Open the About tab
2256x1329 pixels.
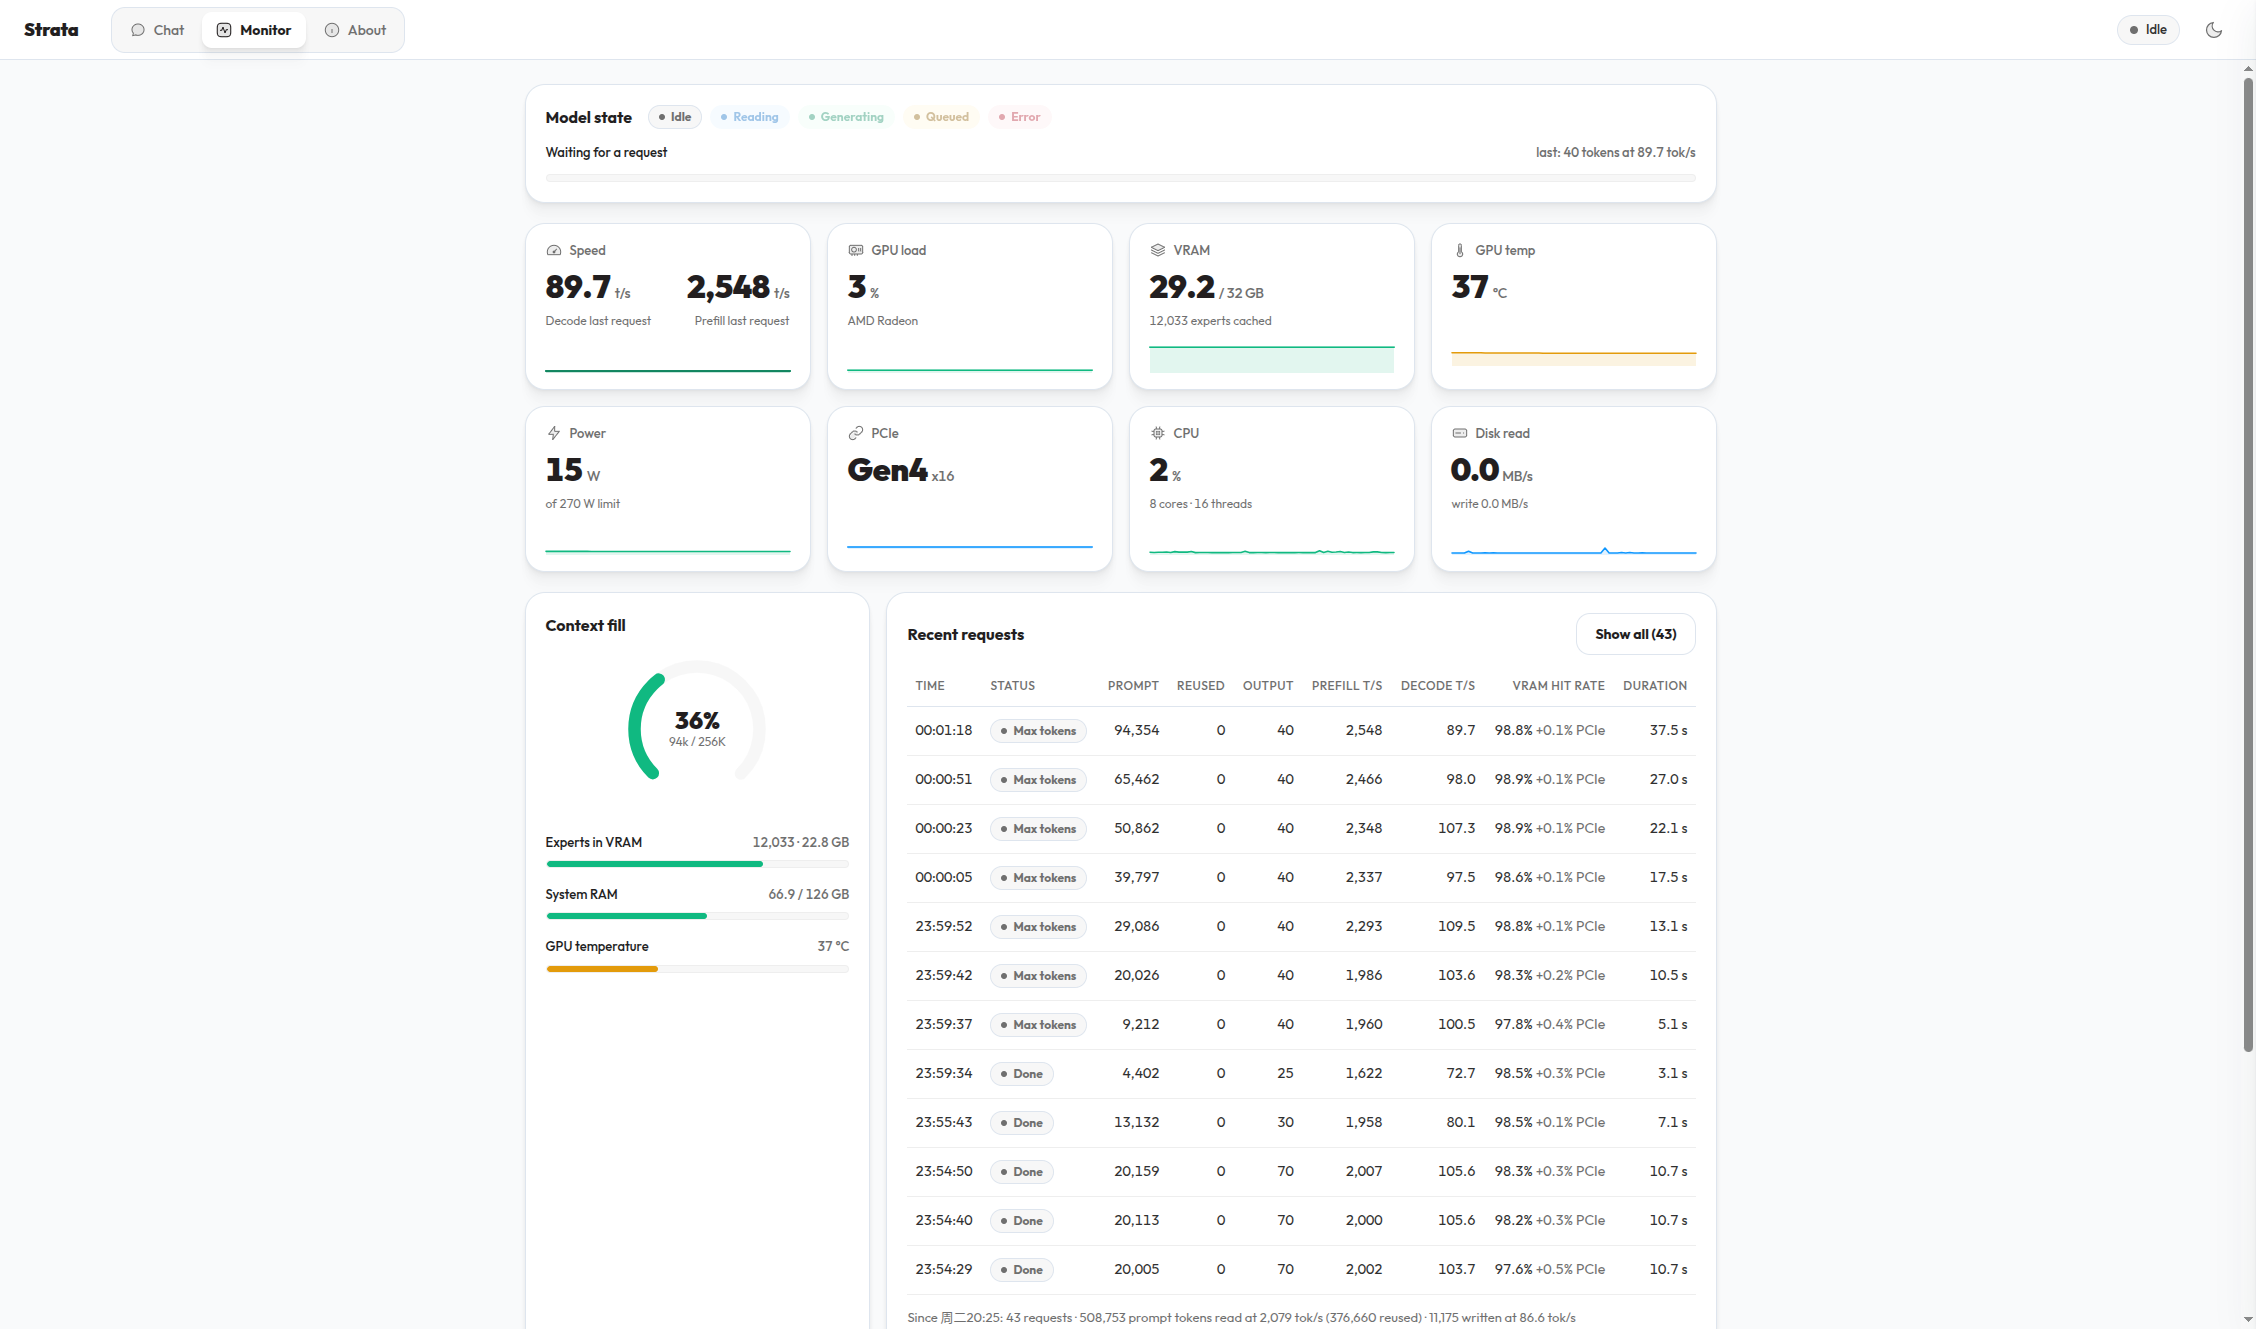click(355, 30)
